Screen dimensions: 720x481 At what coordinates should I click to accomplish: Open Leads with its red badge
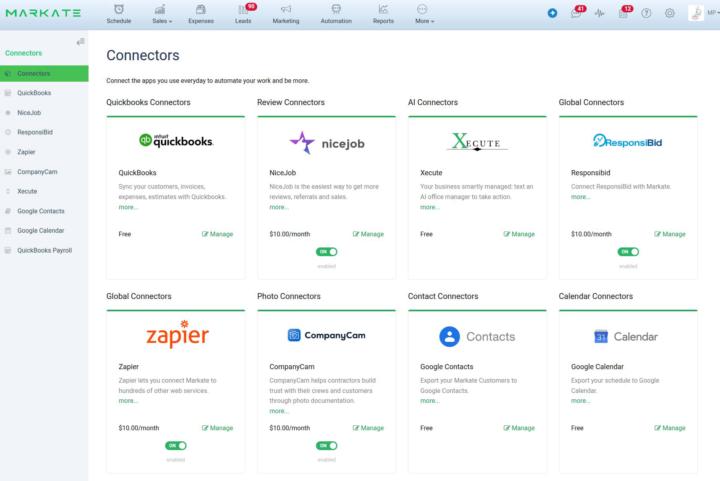point(244,14)
